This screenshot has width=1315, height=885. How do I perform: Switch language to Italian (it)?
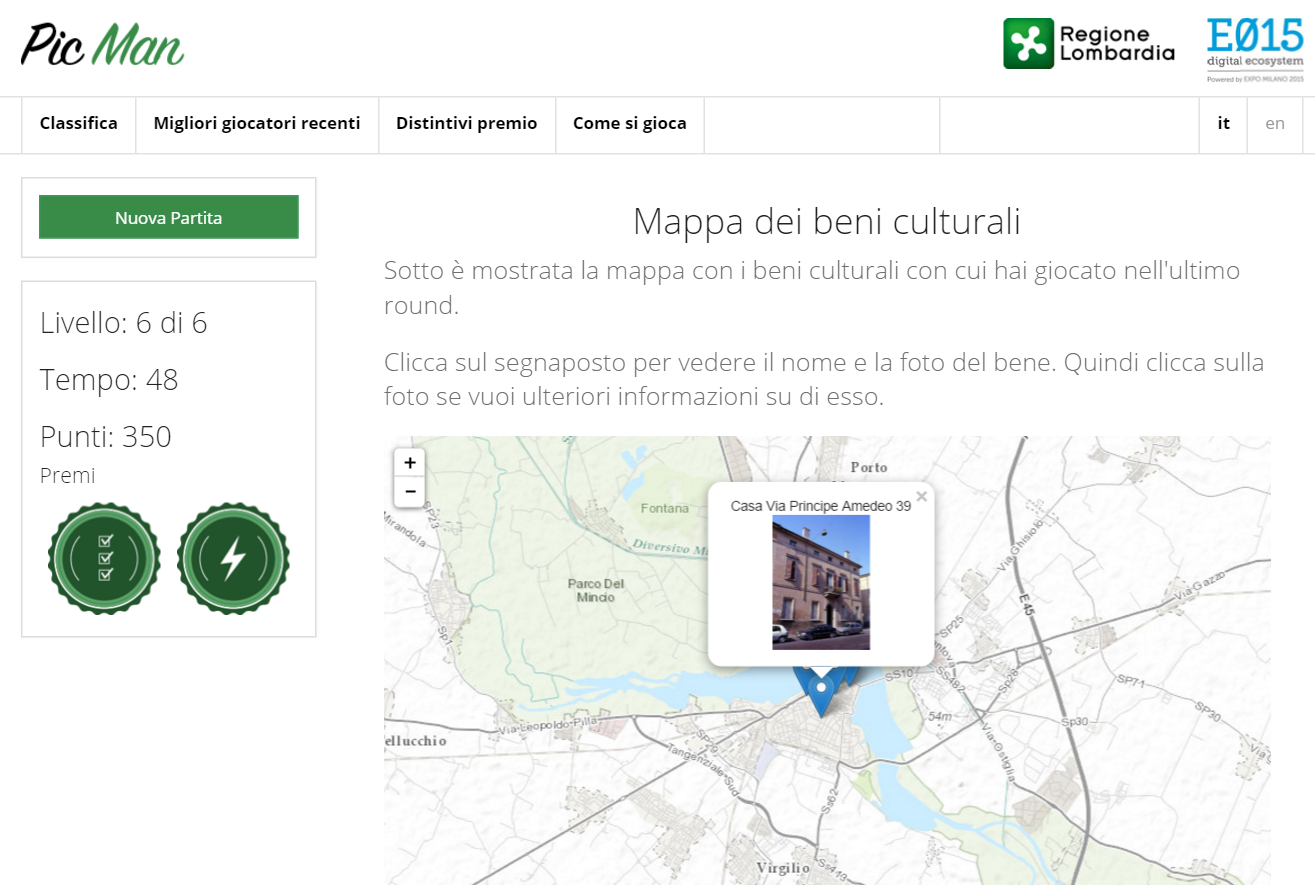click(1223, 124)
